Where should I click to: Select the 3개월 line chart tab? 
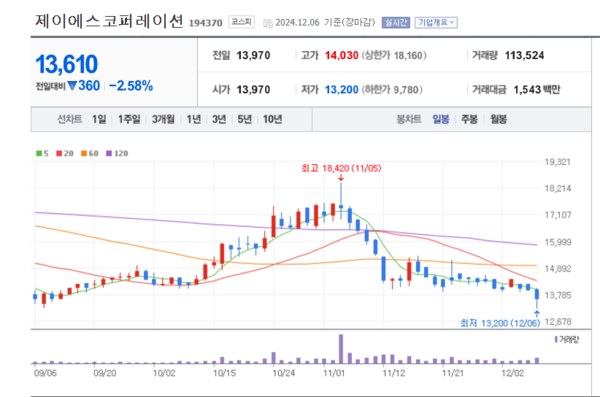tap(163, 119)
